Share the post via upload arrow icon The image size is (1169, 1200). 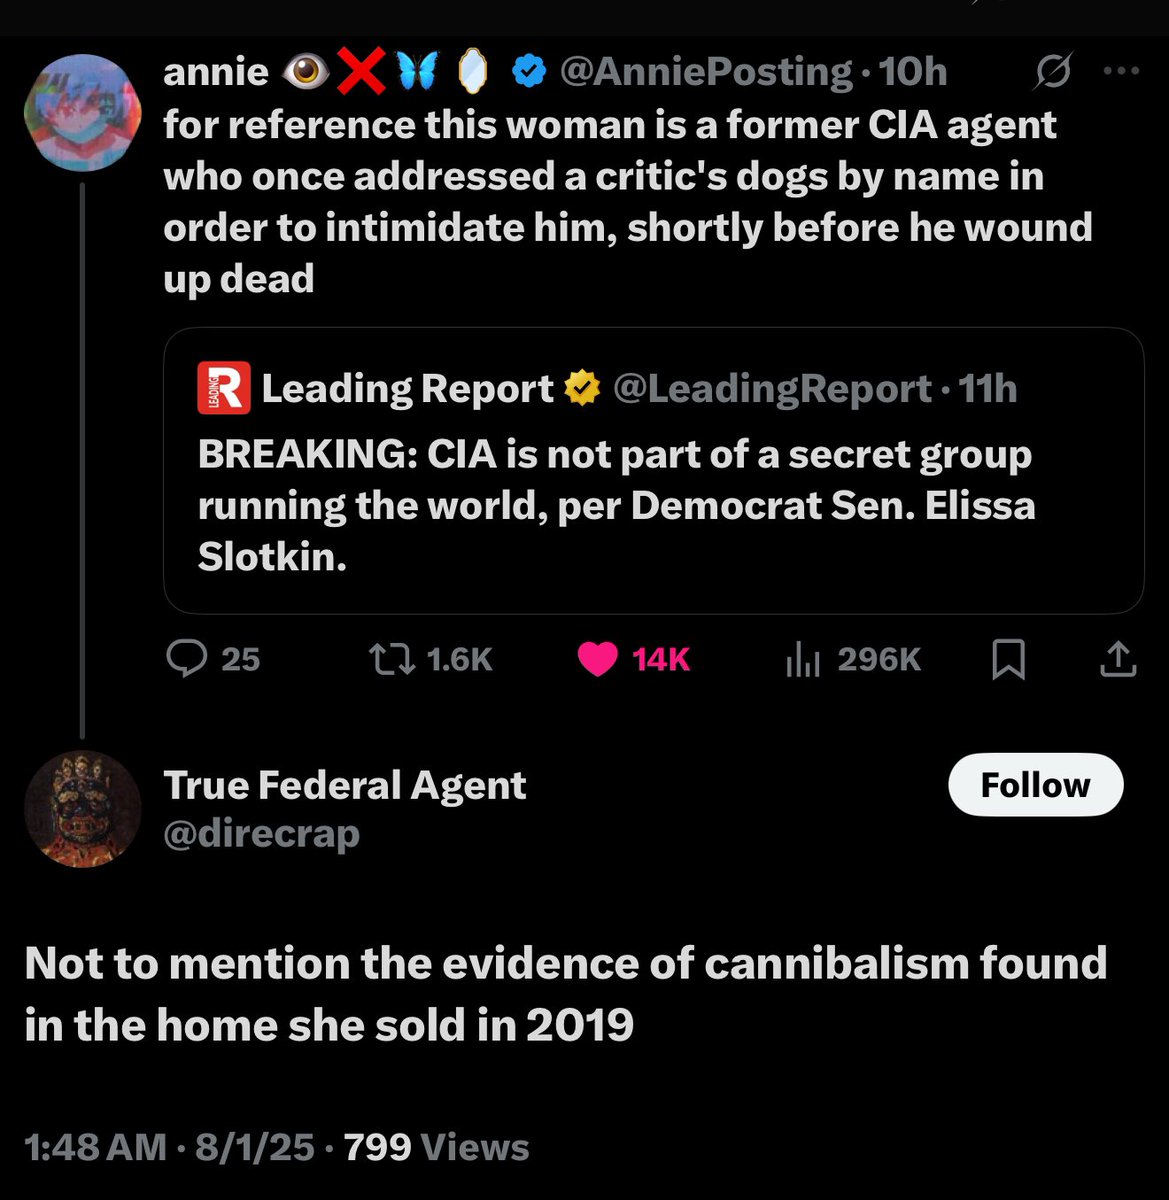click(1118, 659)
